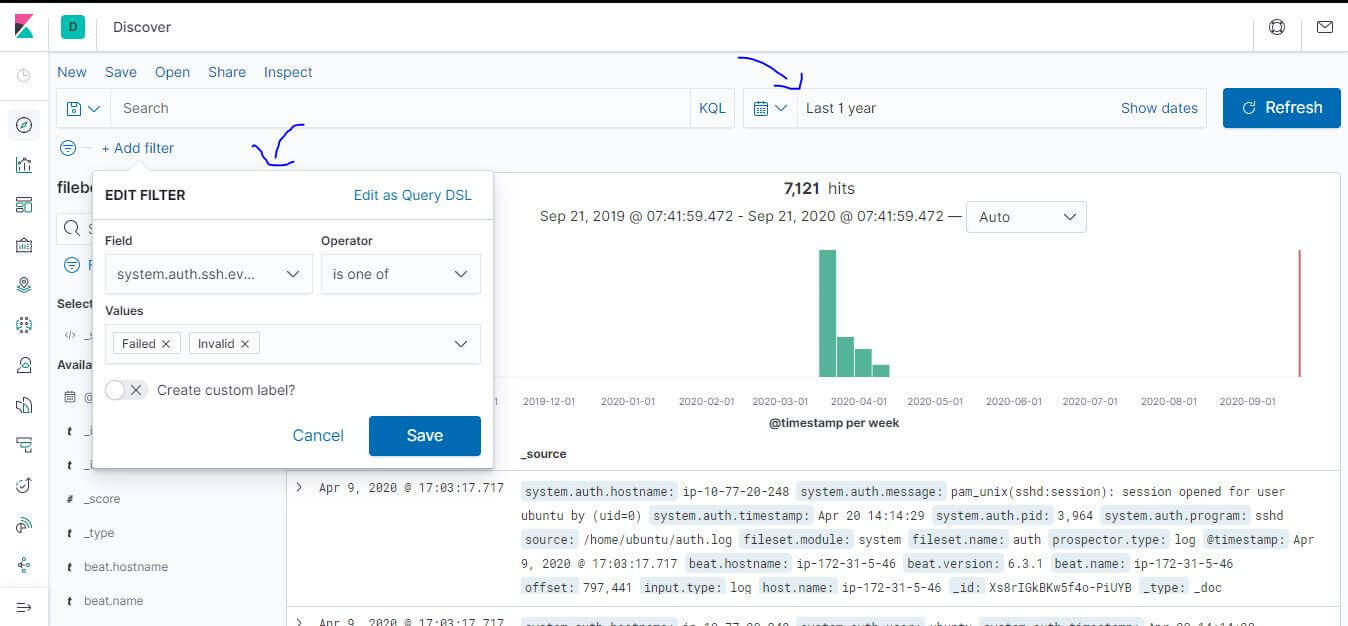Open the Dashboard app icon
Image resolution: width=1348 pixels, height=626 pixels.
point(24,203)
